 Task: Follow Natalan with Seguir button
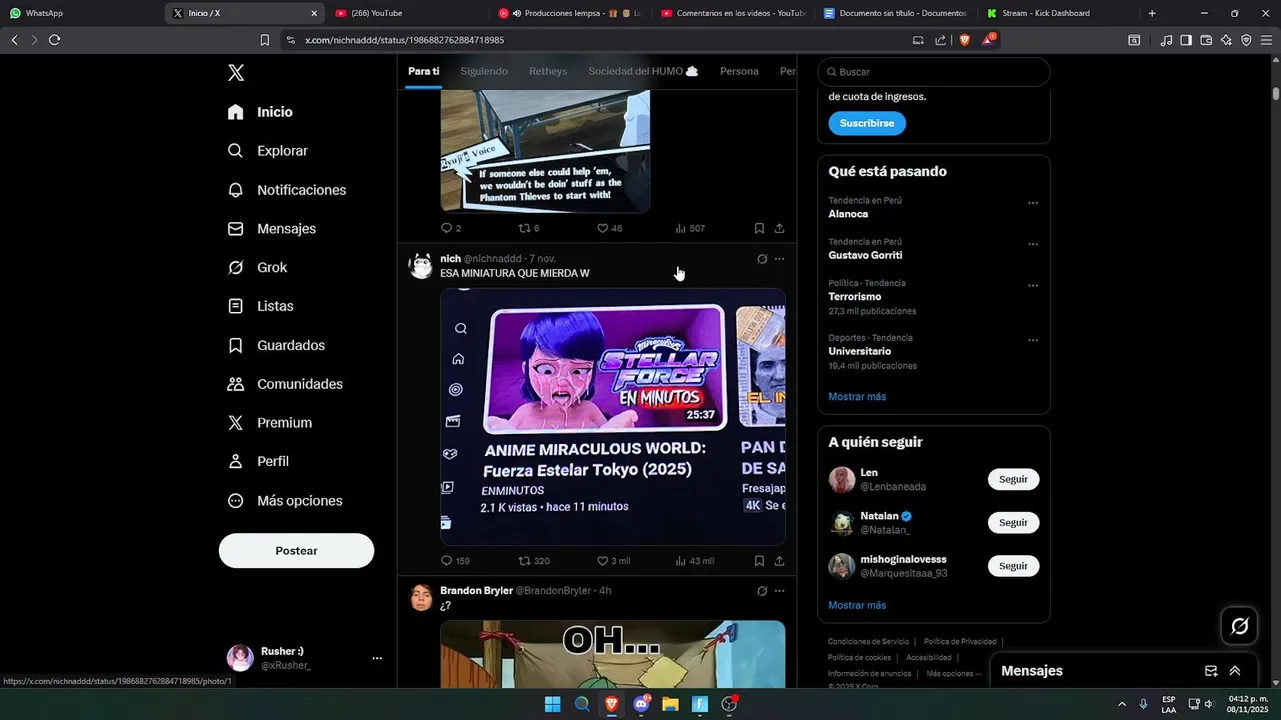[x=1013, y=522]
